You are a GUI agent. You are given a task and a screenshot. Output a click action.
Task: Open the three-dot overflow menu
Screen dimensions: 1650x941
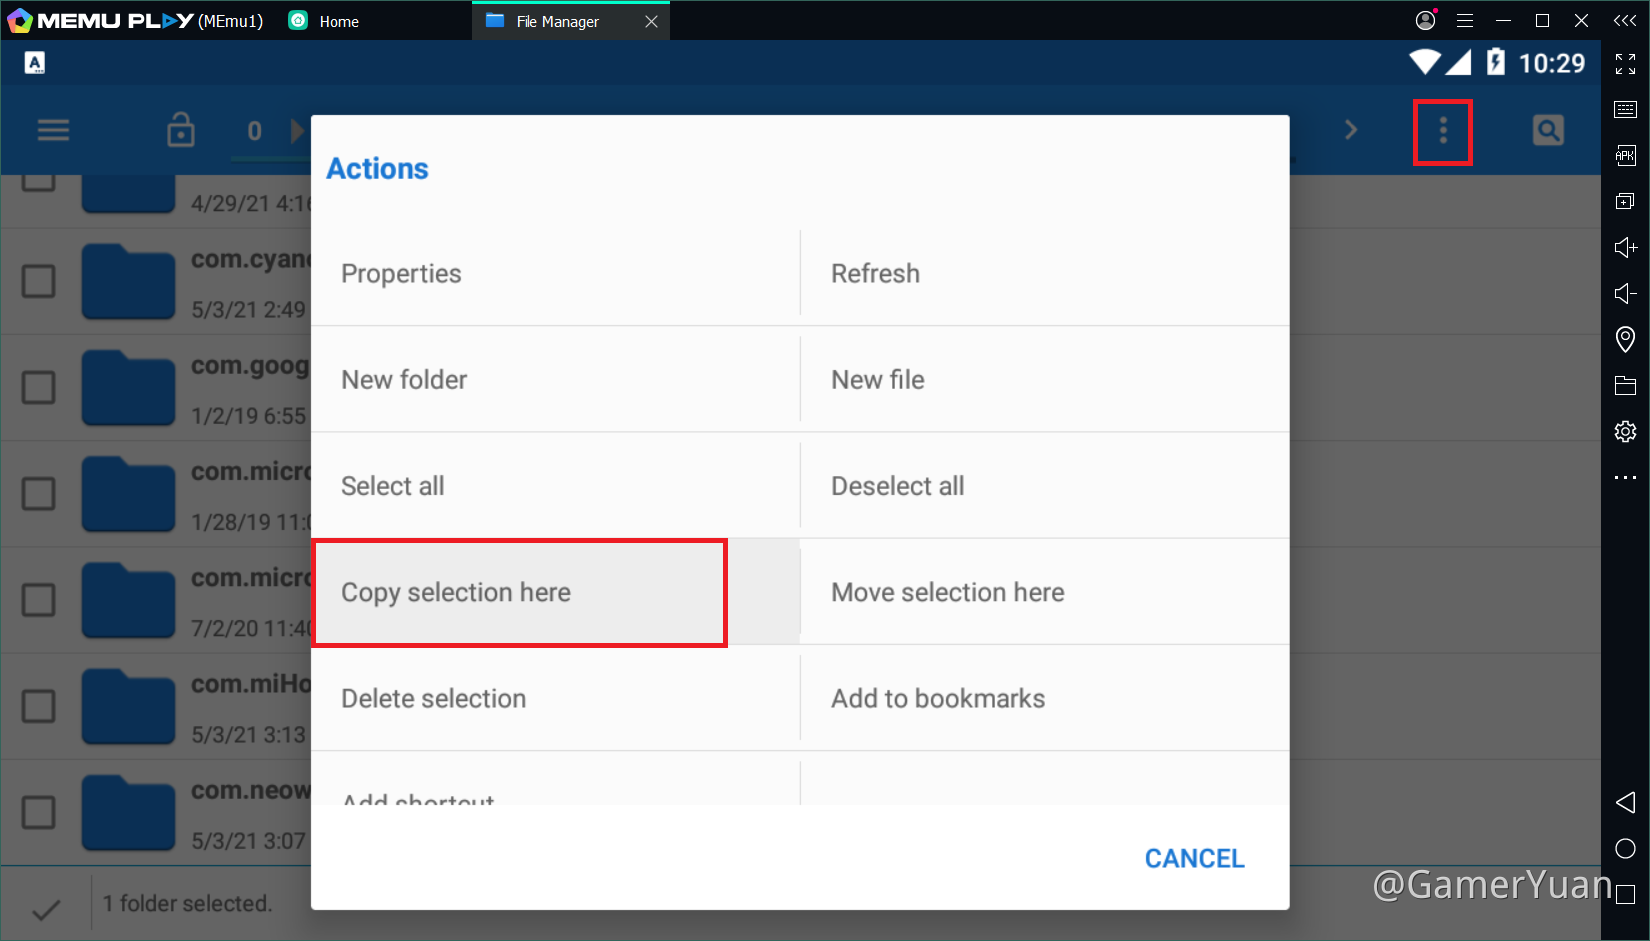point(1442,131)
